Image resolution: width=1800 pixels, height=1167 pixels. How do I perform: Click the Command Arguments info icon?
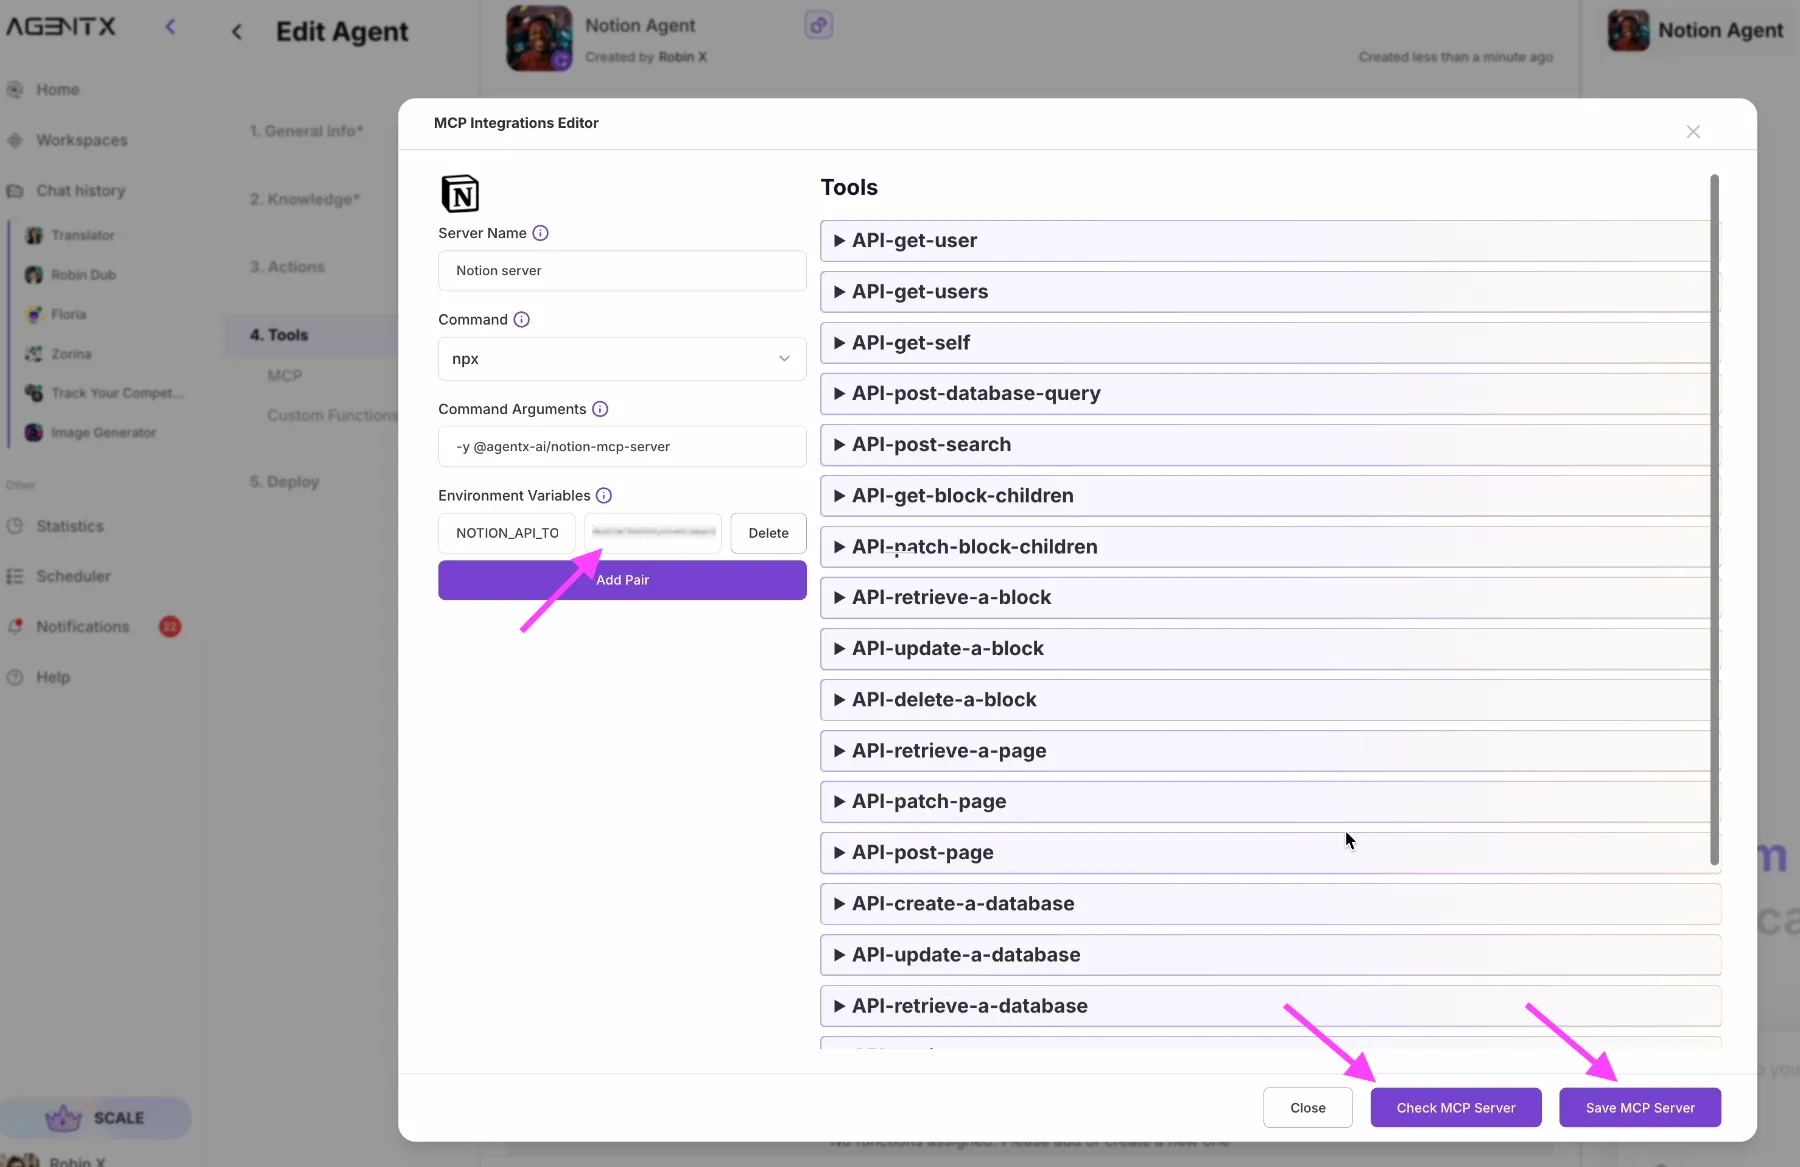[x=600, y=409]
